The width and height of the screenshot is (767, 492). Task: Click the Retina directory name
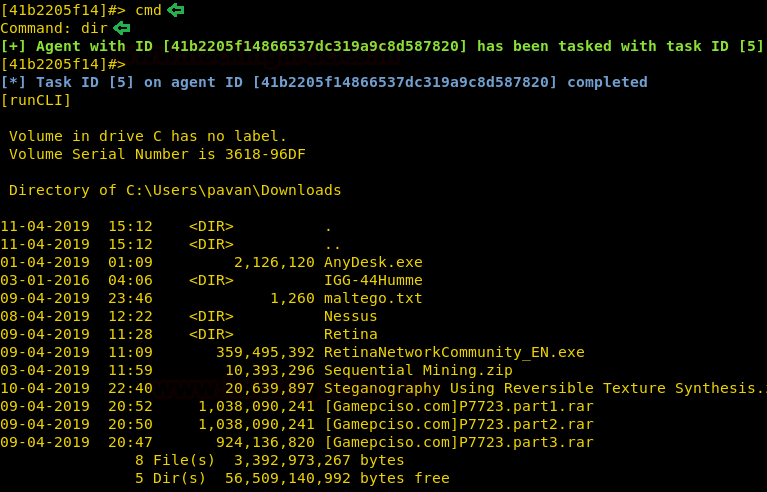tap(350, 334)
